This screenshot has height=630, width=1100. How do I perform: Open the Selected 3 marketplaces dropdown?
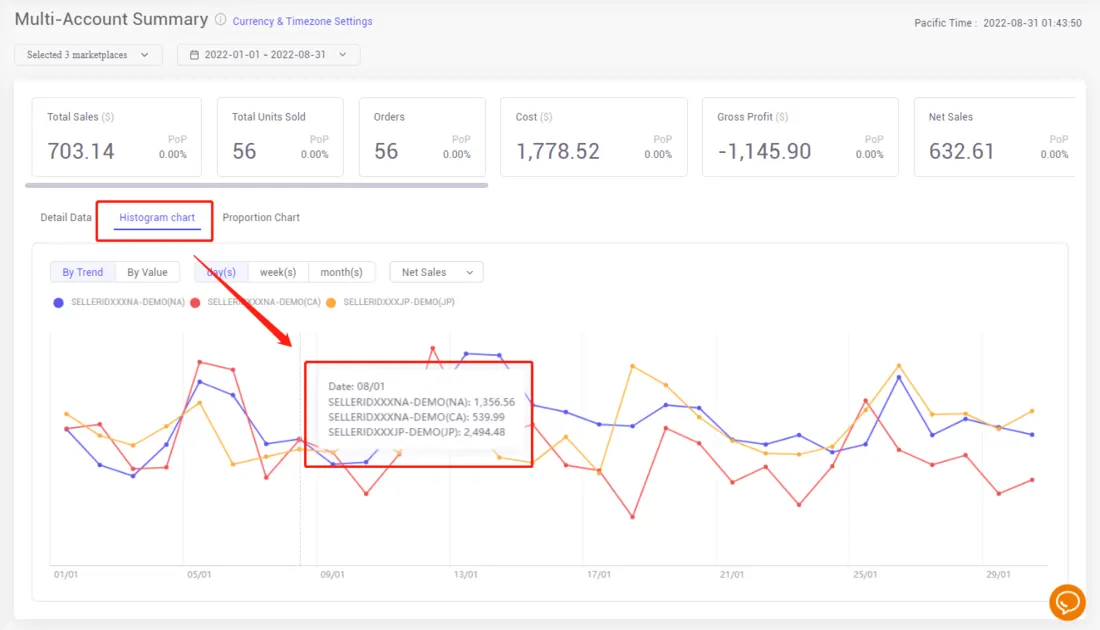(x=88, y=55)
